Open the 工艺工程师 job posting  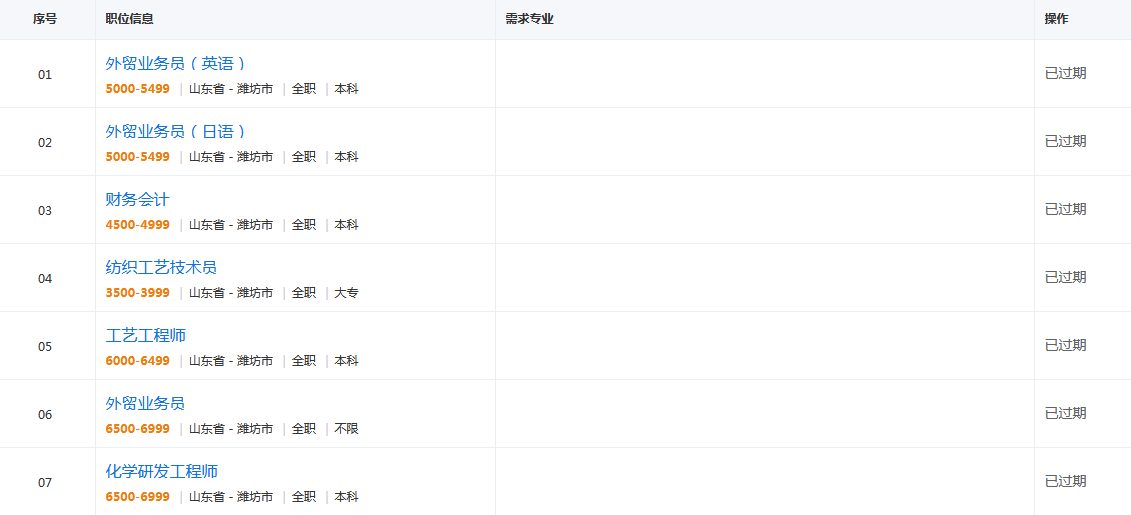pyautogui.click(x=146, y=335)
